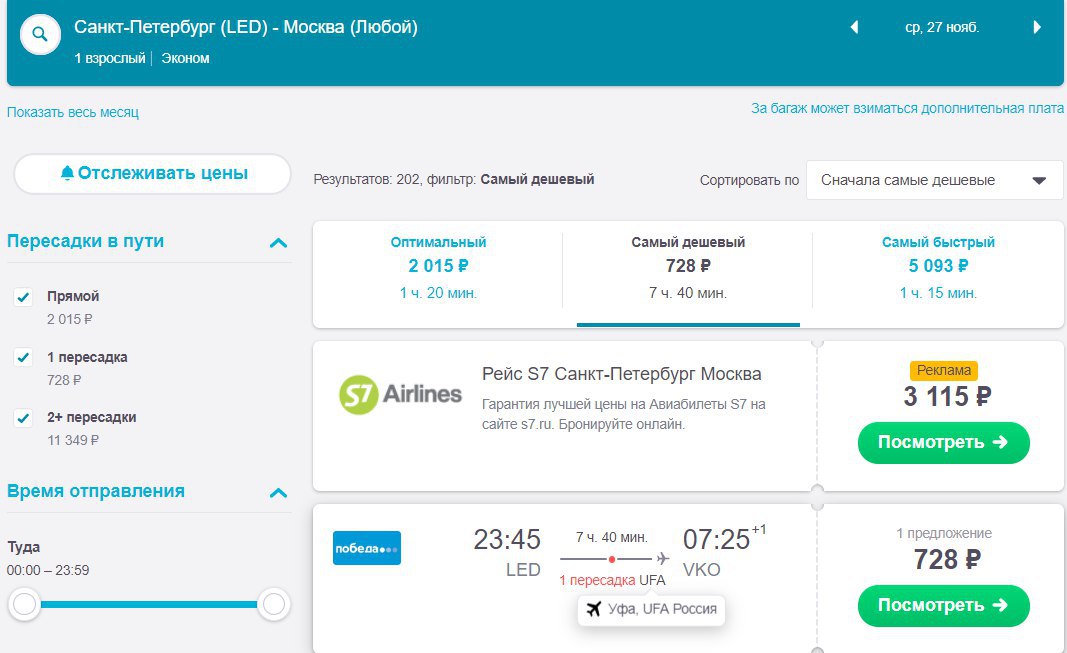
Task: Click the S7 Airlines logo
Action: point(401,396)
